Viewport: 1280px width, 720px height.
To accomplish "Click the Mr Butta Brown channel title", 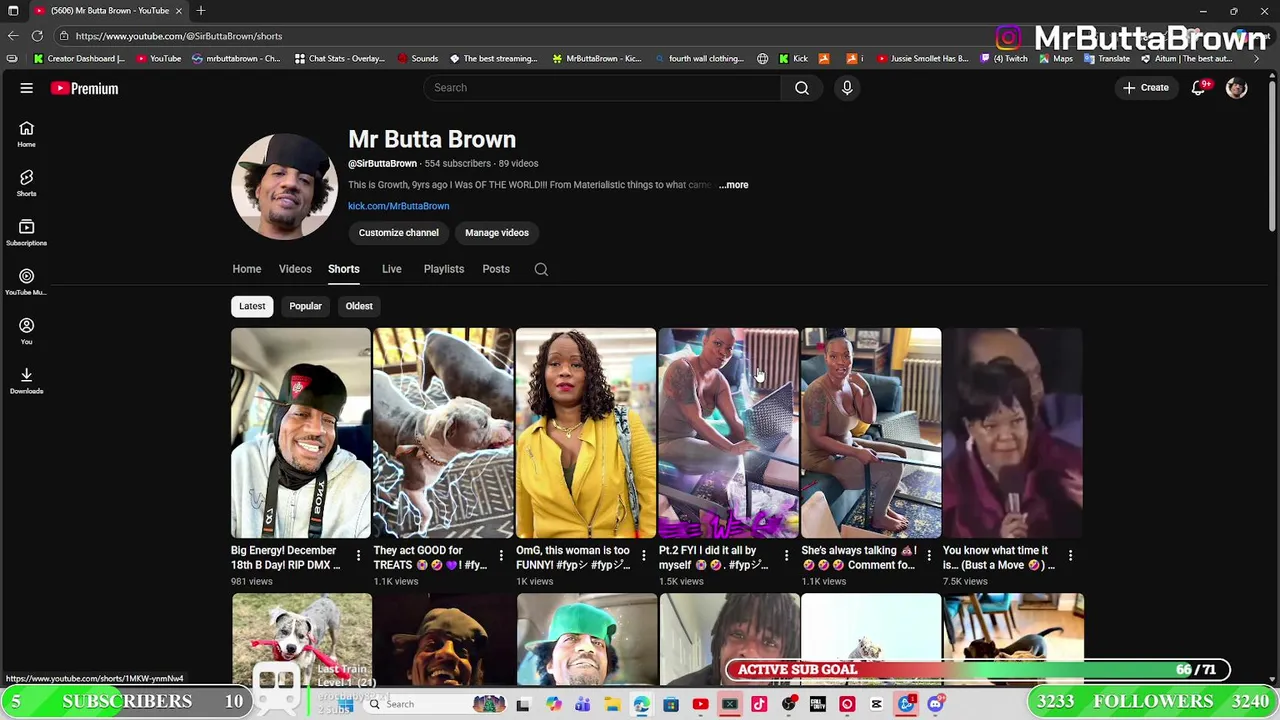I will coord(432,140).
